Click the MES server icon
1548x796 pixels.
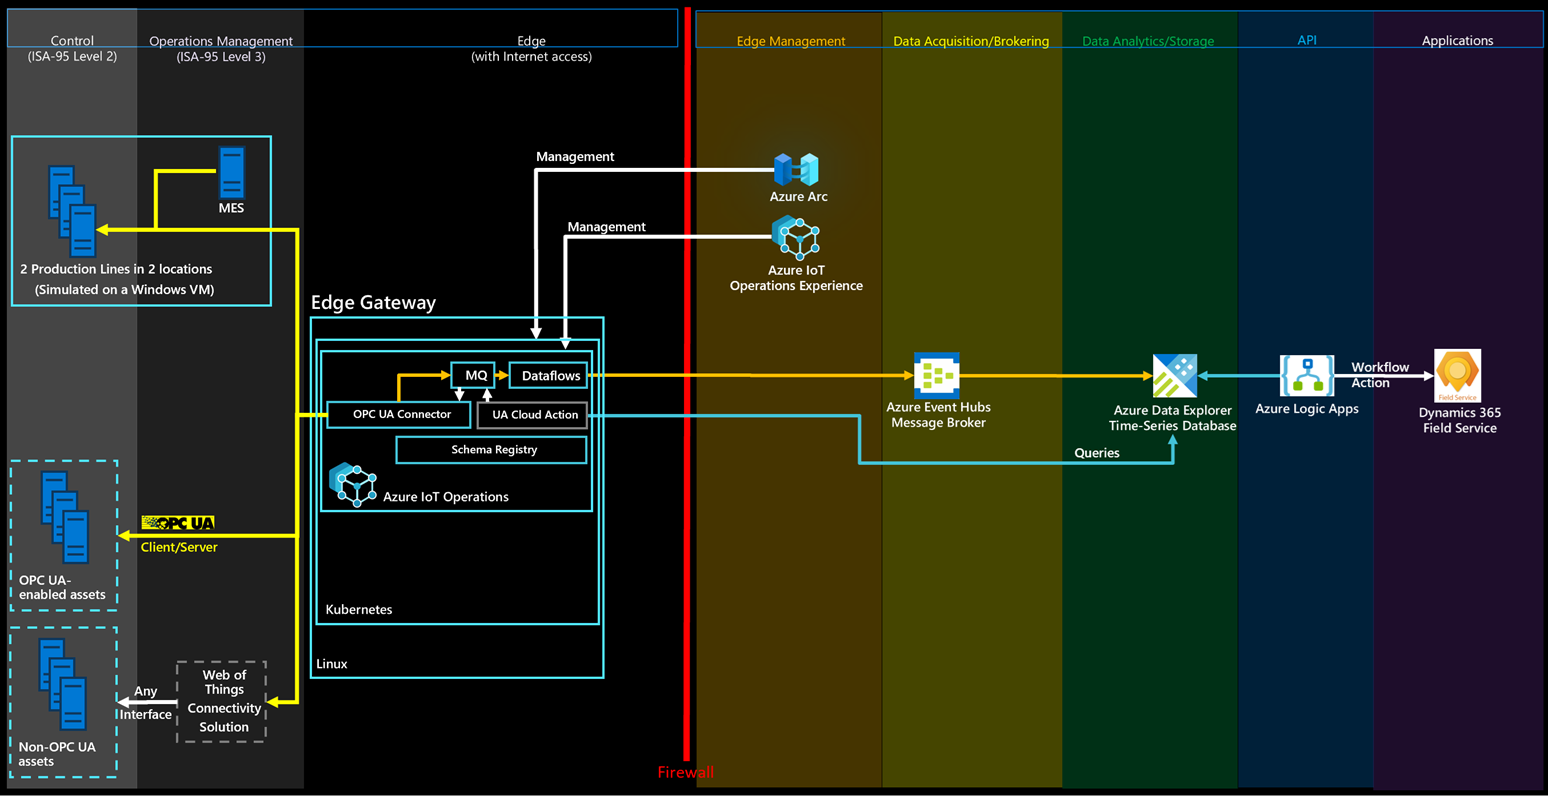231,172
